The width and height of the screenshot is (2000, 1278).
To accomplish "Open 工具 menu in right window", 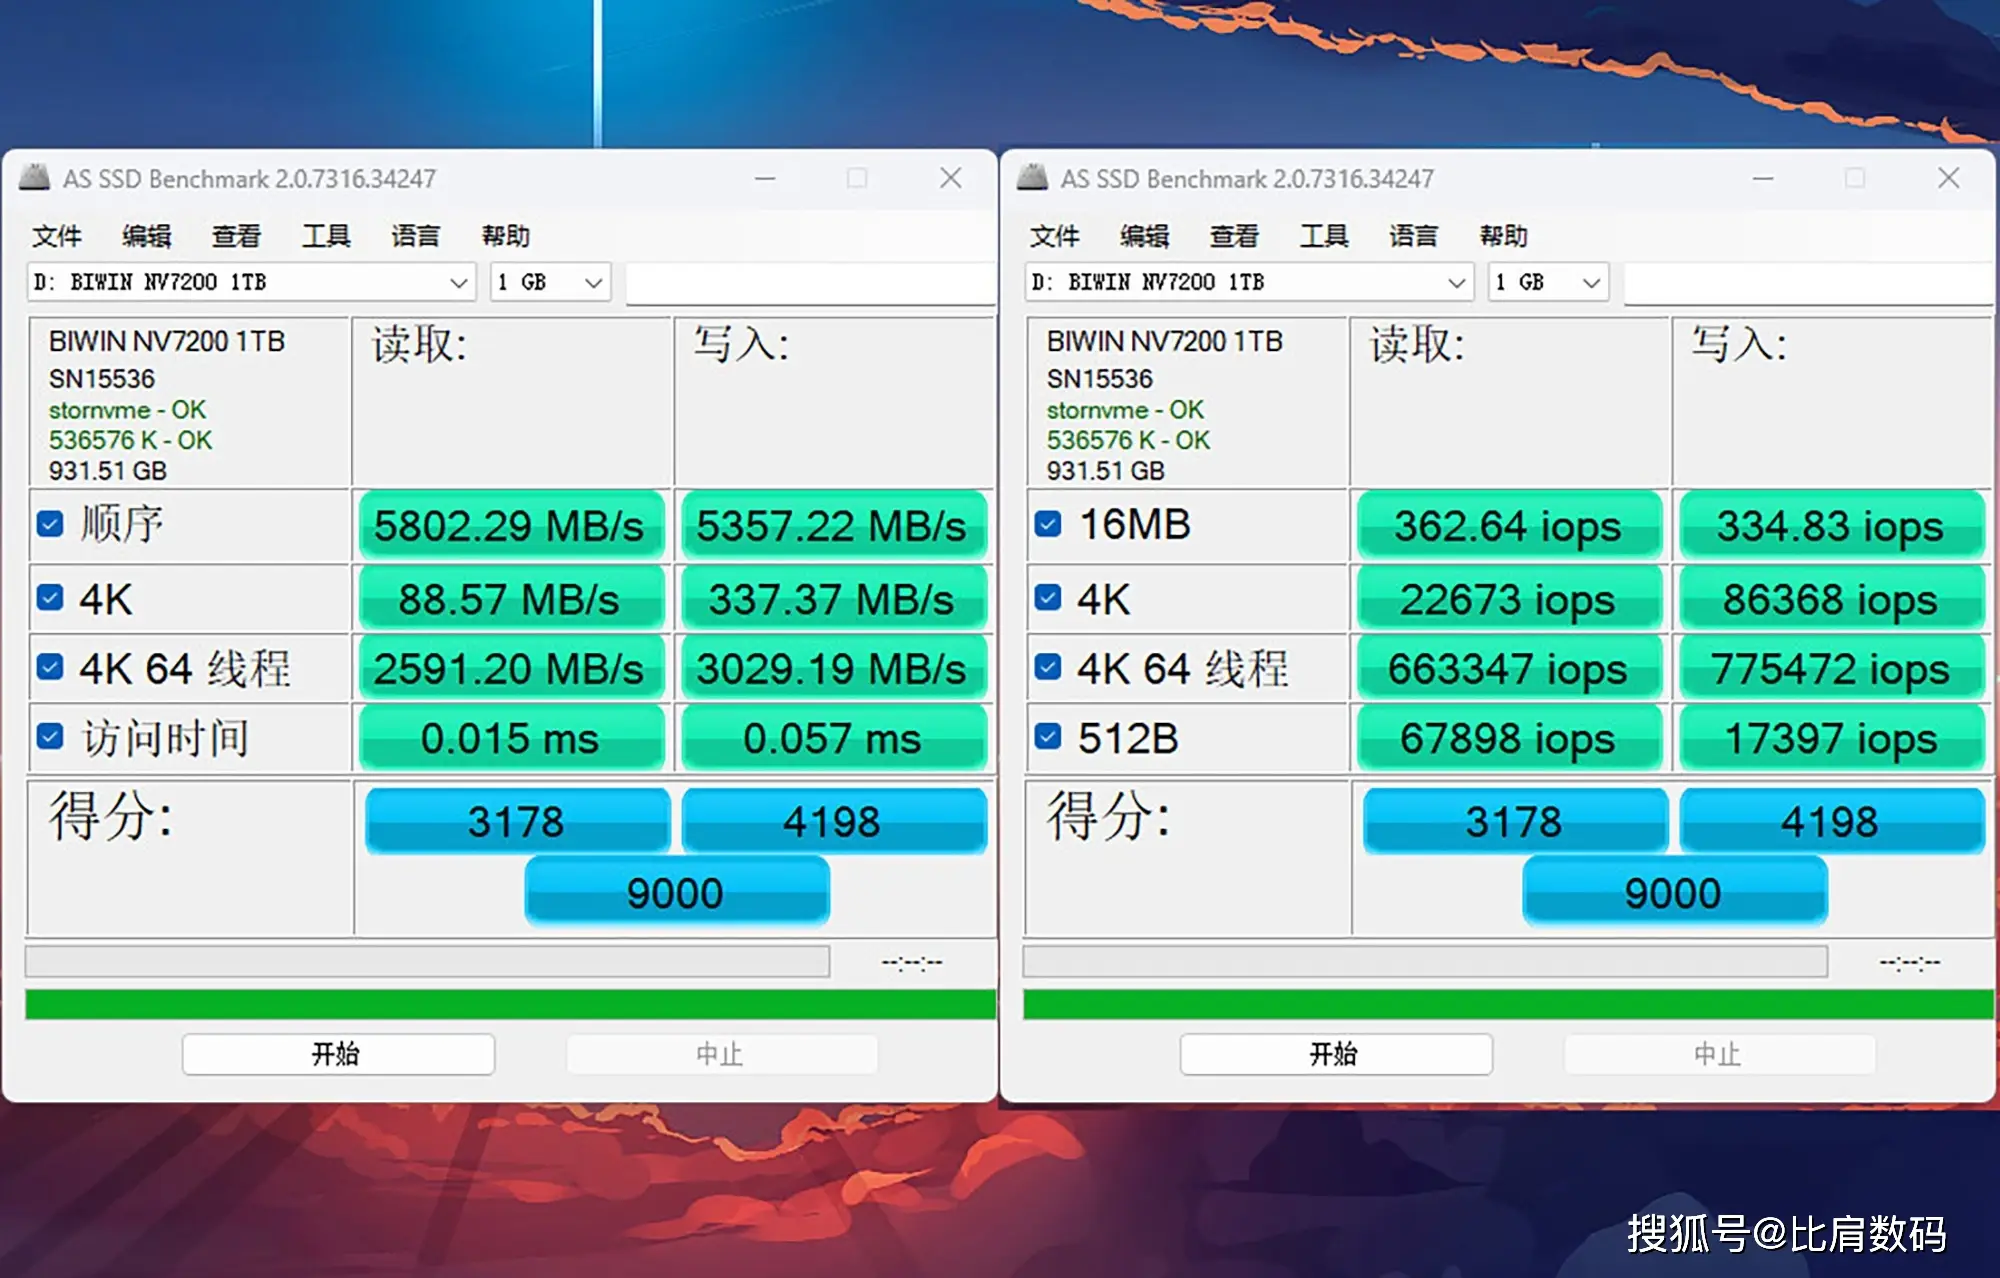I will pyautogui.click(x=1324, y=236).
